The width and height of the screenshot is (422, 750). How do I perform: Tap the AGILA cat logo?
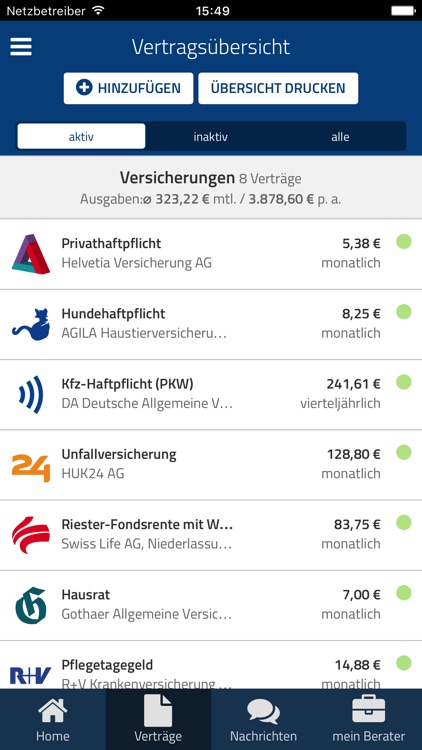click(x=31, y=324)
